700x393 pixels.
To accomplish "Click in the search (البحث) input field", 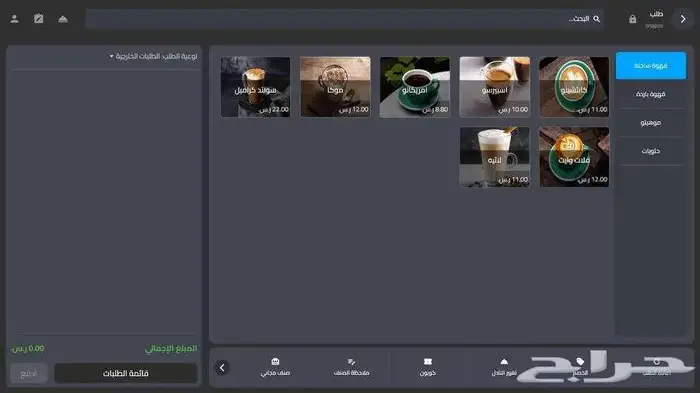I will coord(344,19).
